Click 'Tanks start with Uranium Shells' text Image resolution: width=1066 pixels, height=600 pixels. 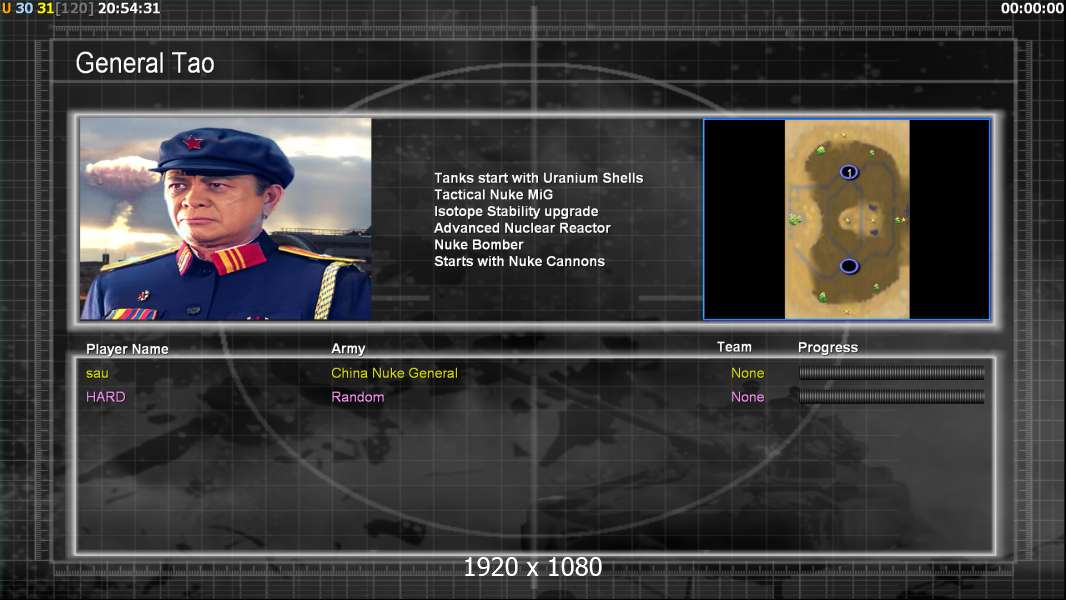(x=538, y=178)
